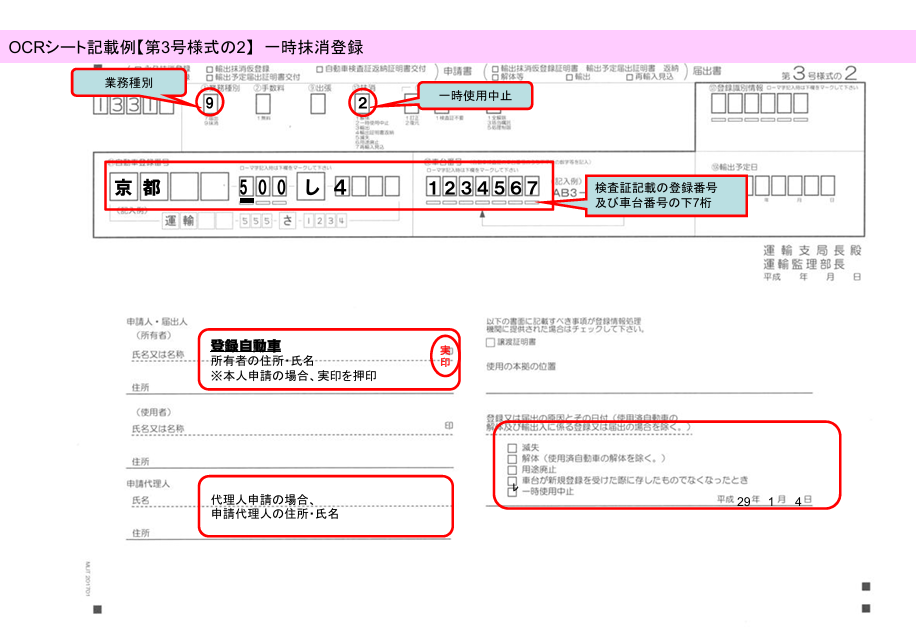Check the 輸出抹消仮登録 checkbox at top
The image size is (916, 633).
click(210, 69)
